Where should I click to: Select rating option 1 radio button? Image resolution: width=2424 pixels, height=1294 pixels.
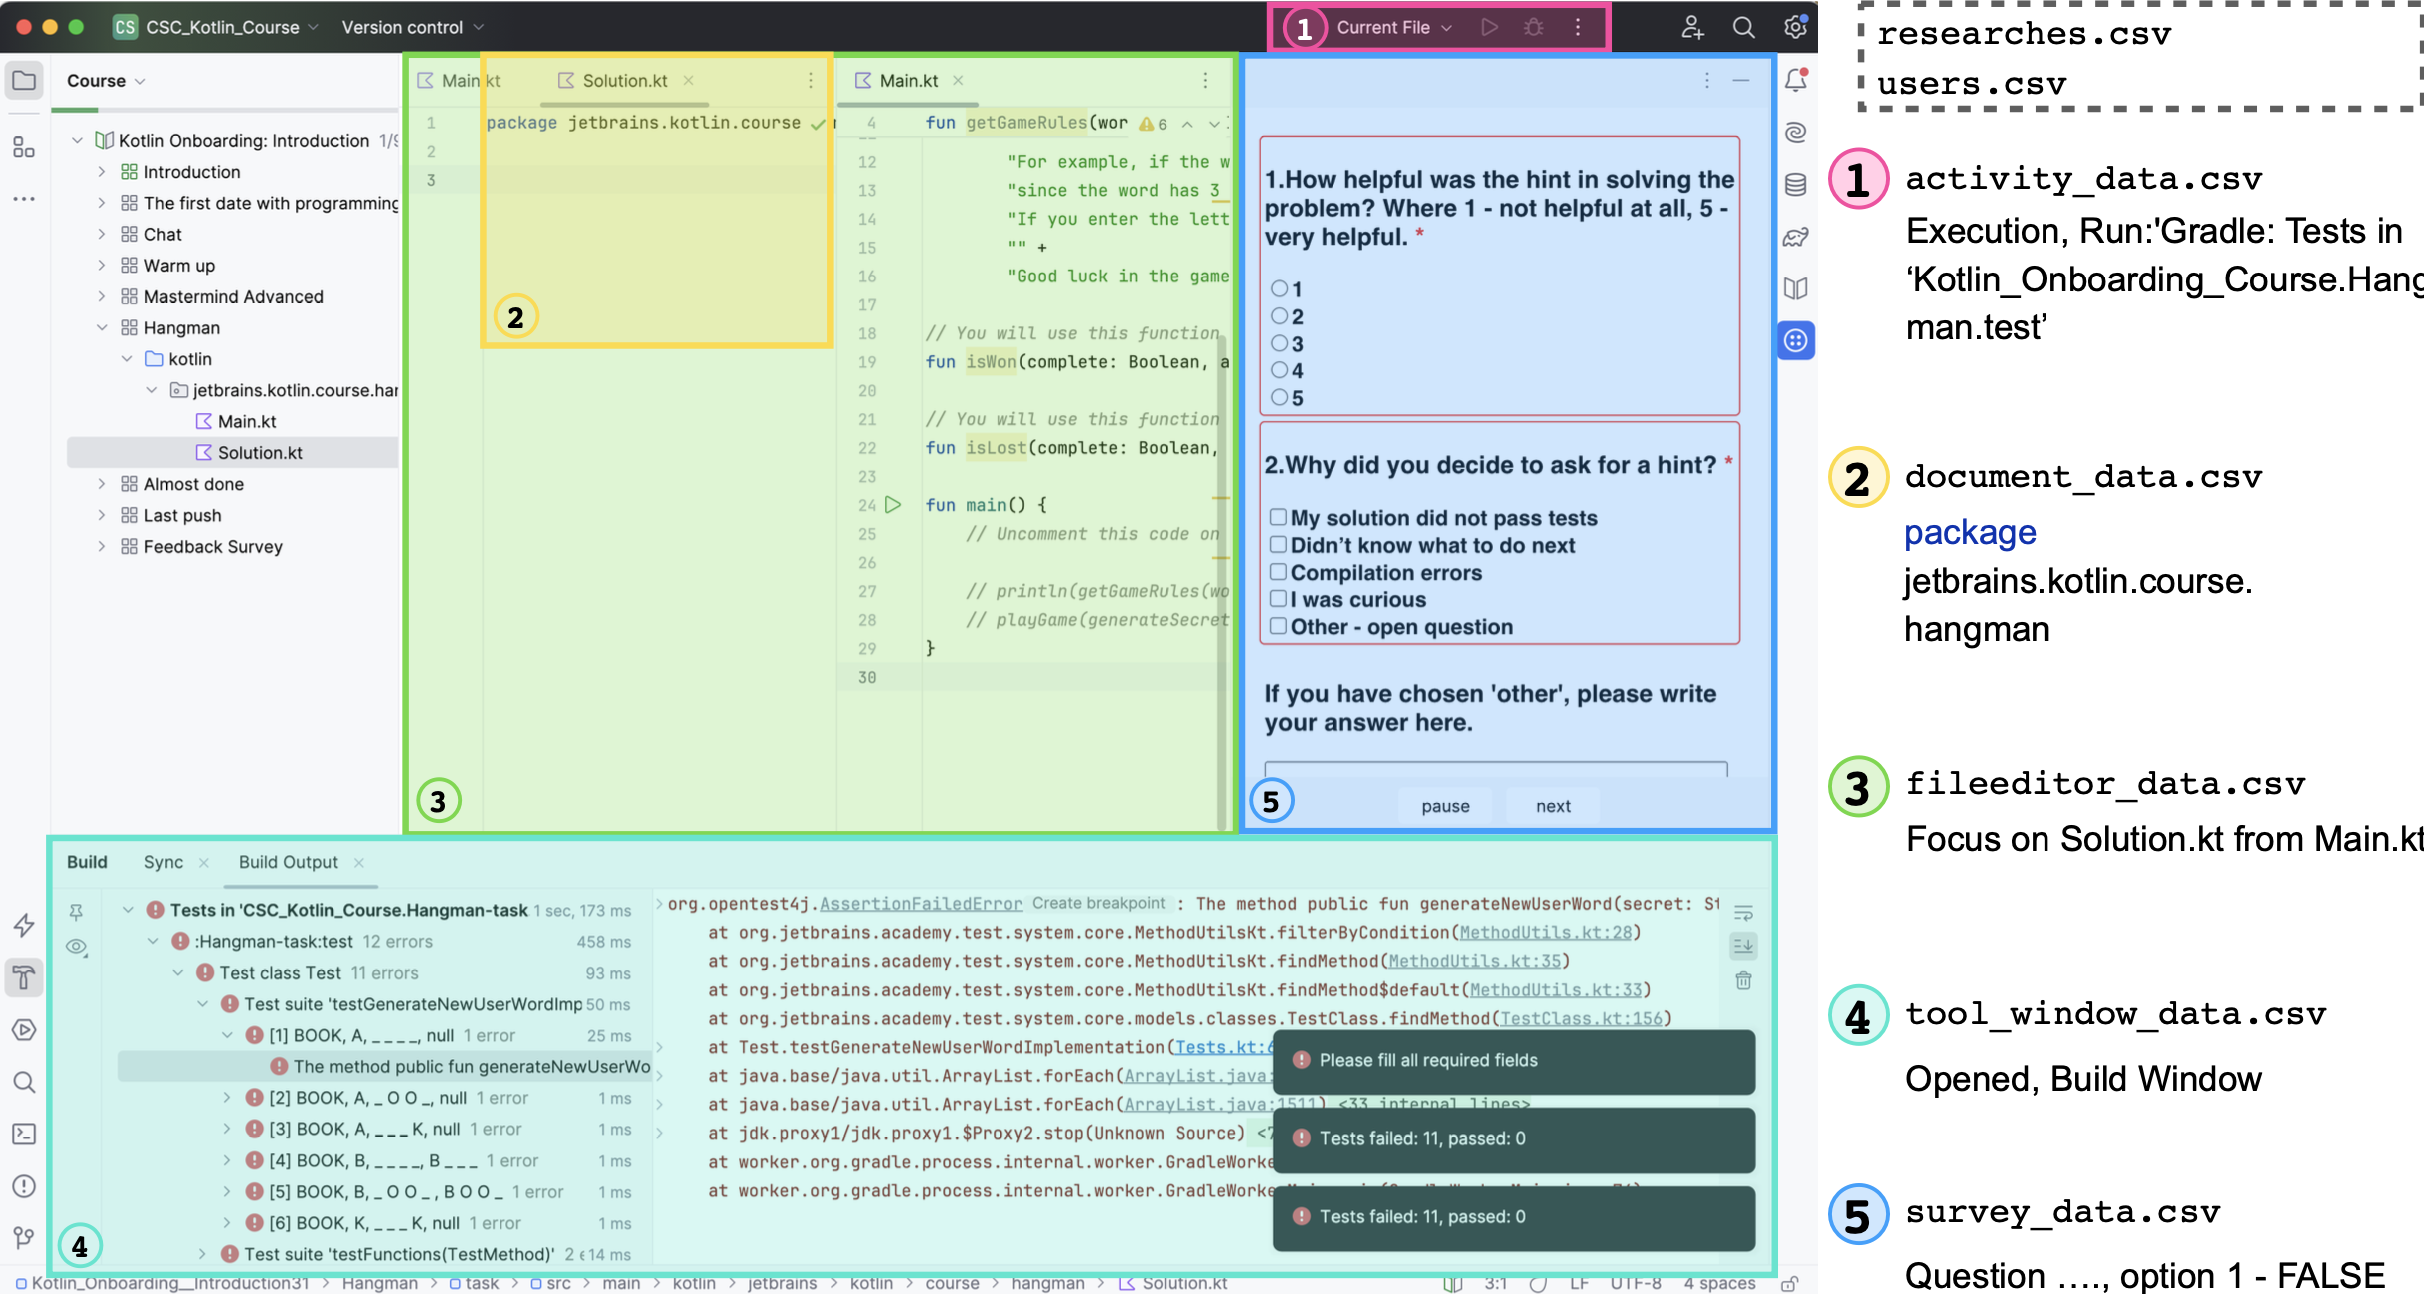pos(1279,289)
